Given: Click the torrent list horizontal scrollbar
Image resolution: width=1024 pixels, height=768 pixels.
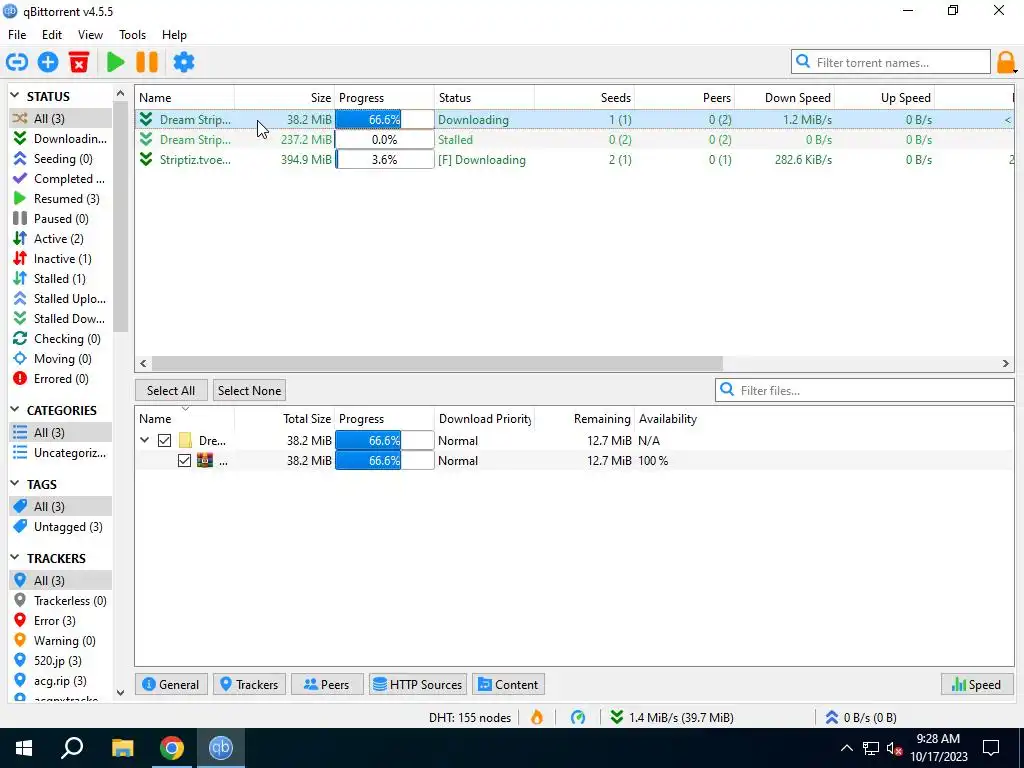Looking at the screenshot, I should tap(437, 363).
